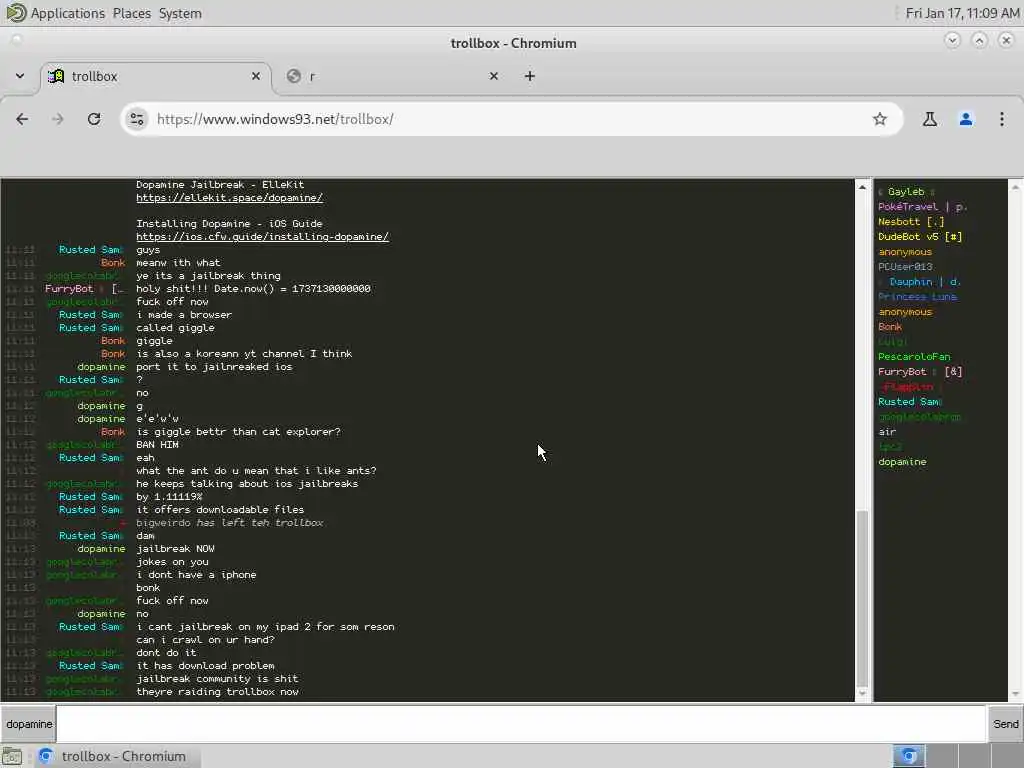The width and height of the screenshot is (1024, 768).
Task: Switch to the trollbox tab
Action: (x=156, y=76)
